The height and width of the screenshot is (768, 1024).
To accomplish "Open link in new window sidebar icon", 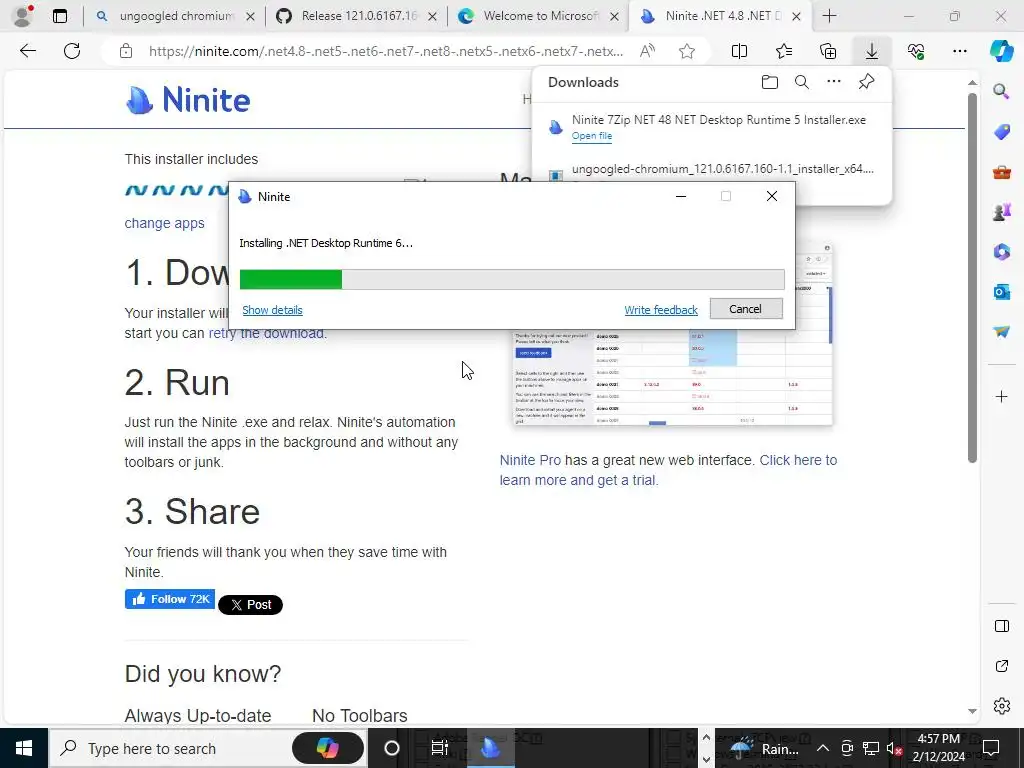I will (1001, 666).
